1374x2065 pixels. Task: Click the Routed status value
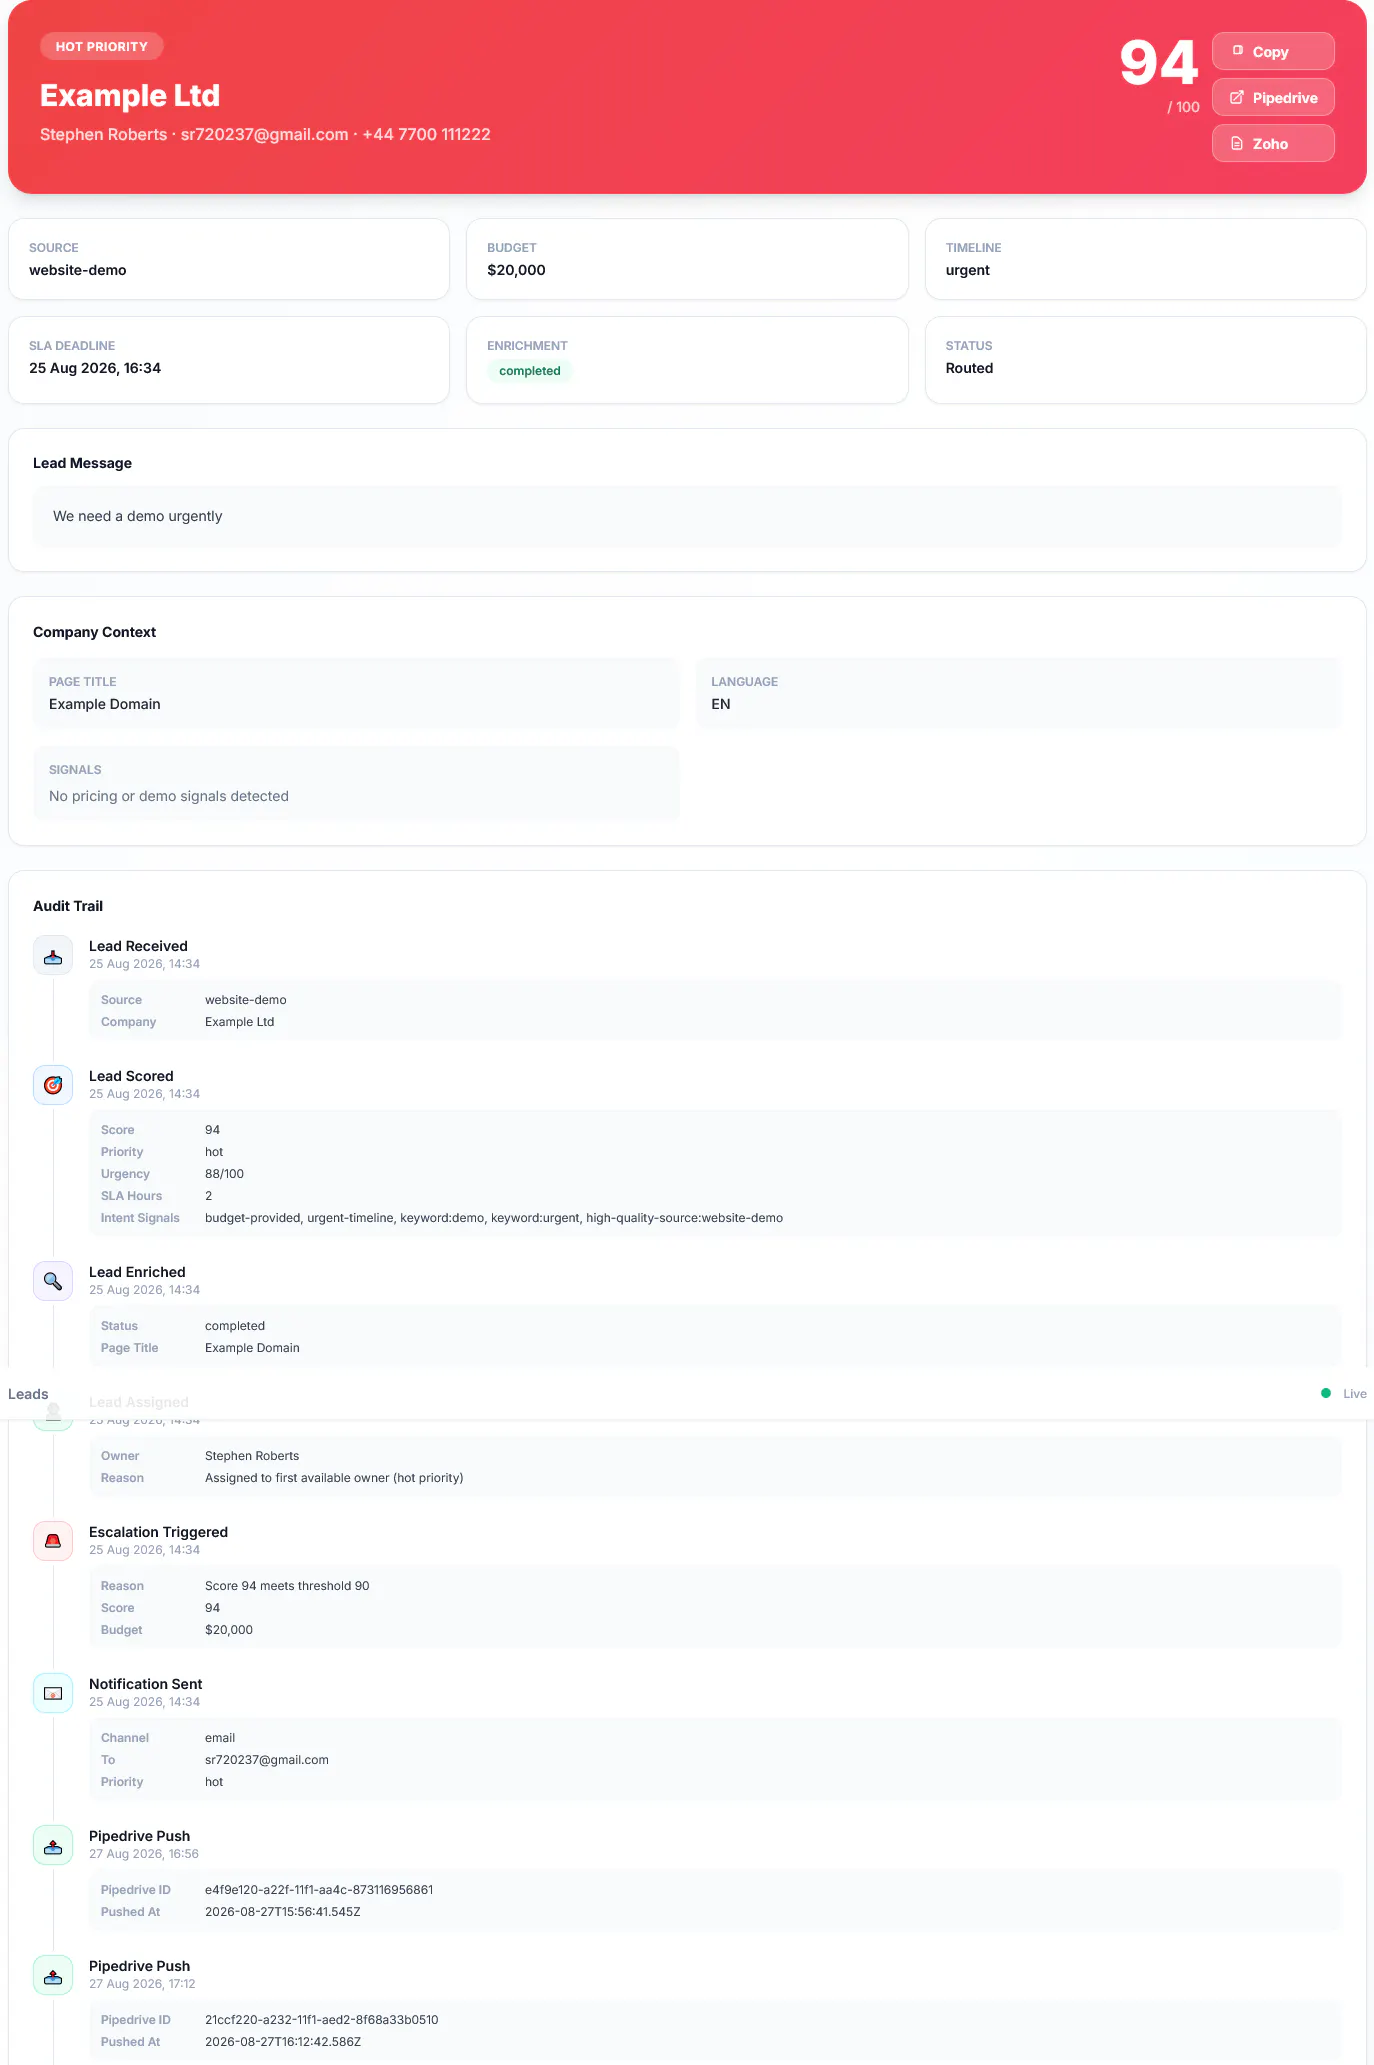click(969, 368)
